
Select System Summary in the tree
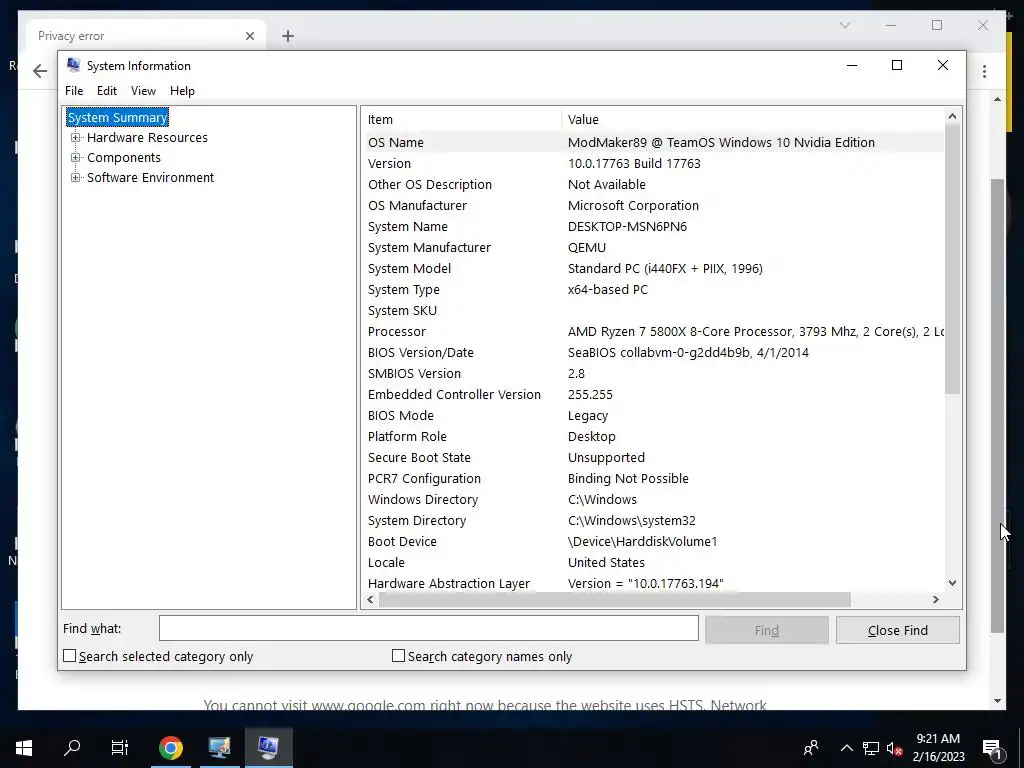click(x=118, y=118)
